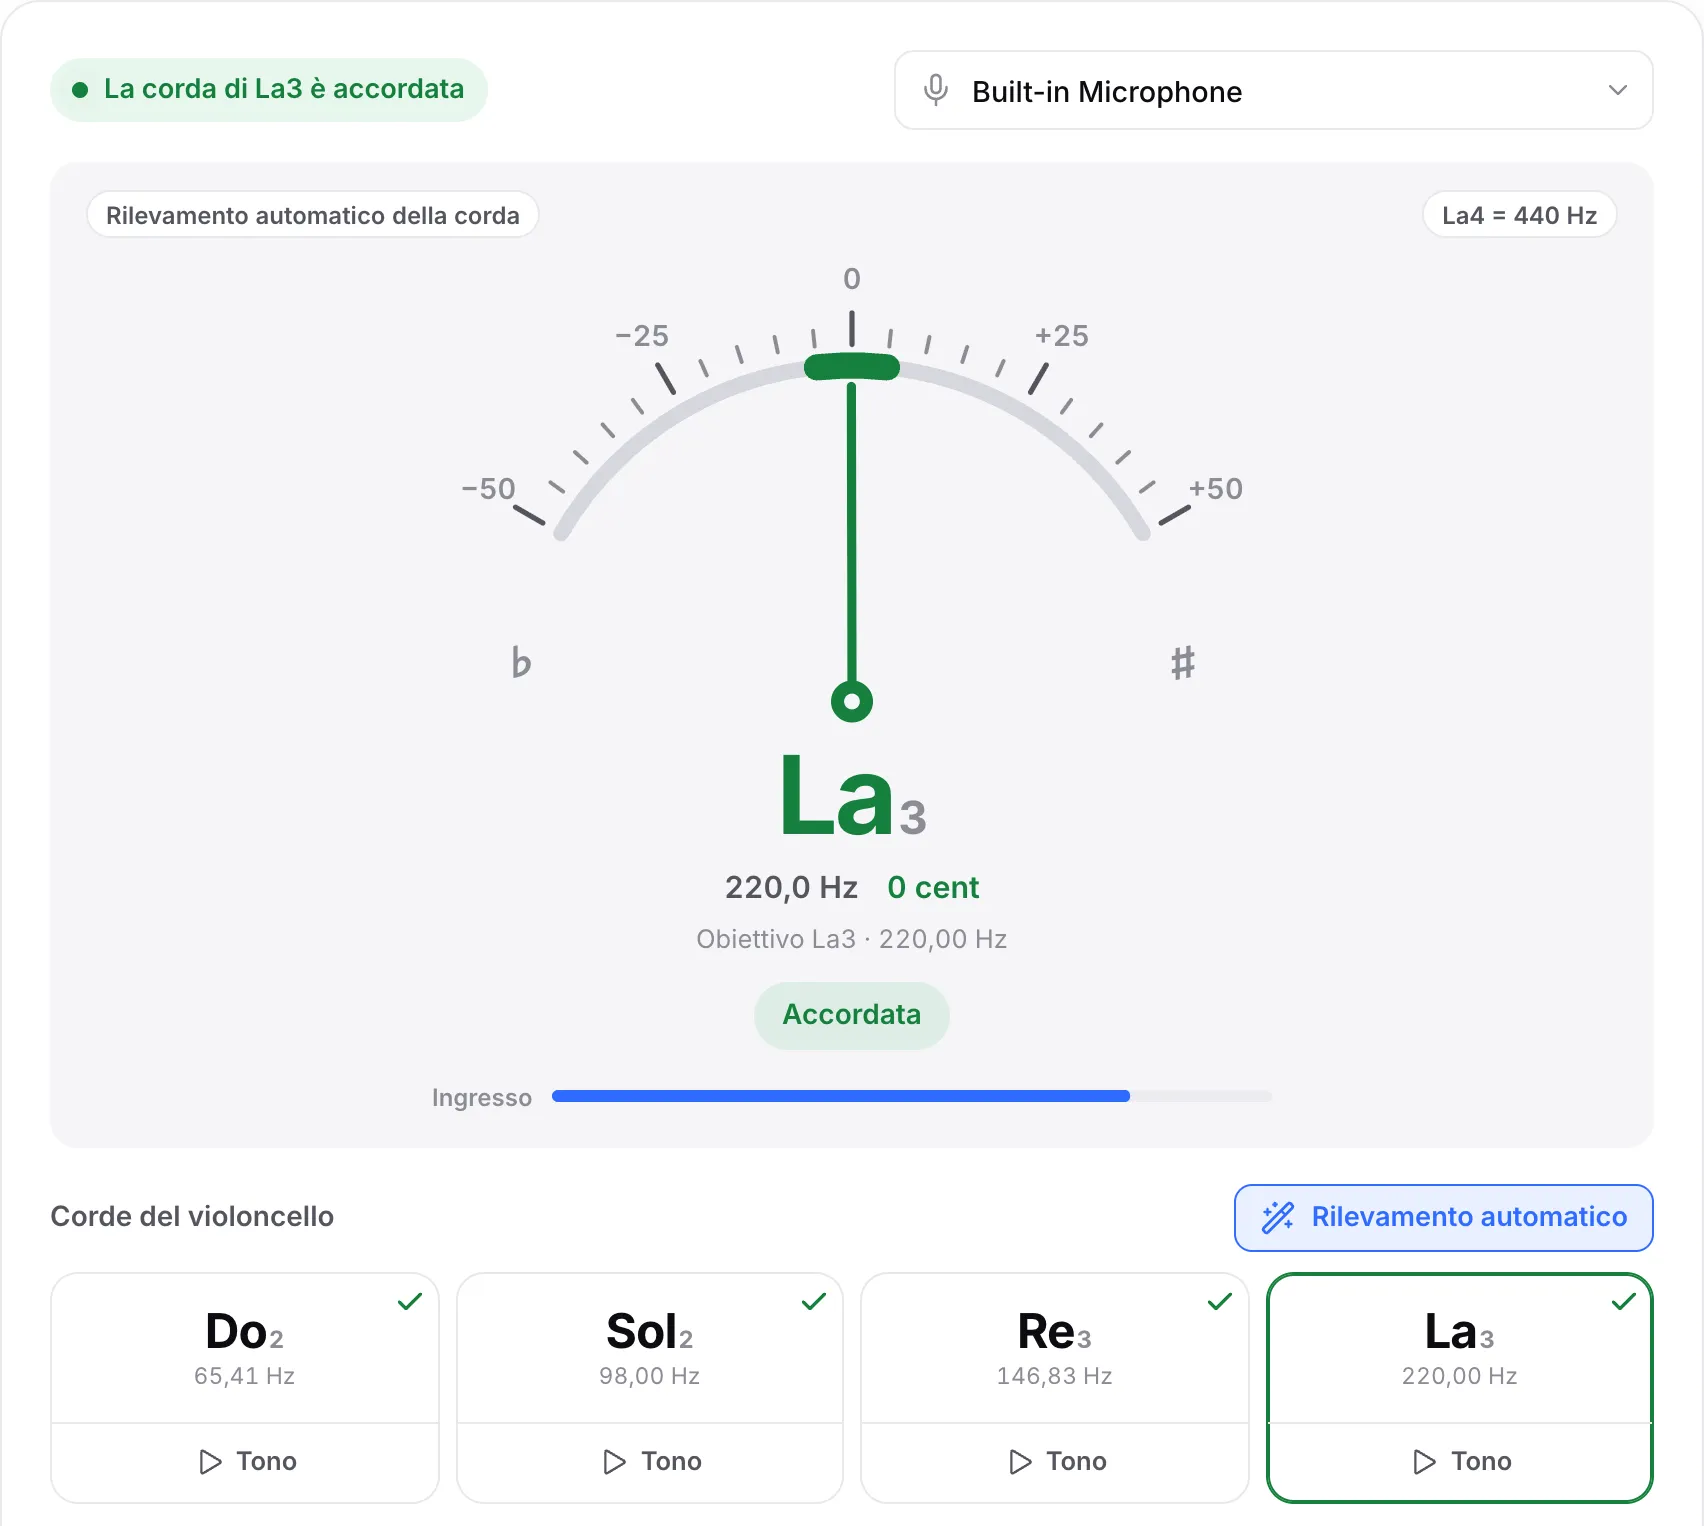Click the green in-tune zone on the arc
The height and width of the screenshot is (1526, 1704).
pyautogui.click(x=852, y=367)
